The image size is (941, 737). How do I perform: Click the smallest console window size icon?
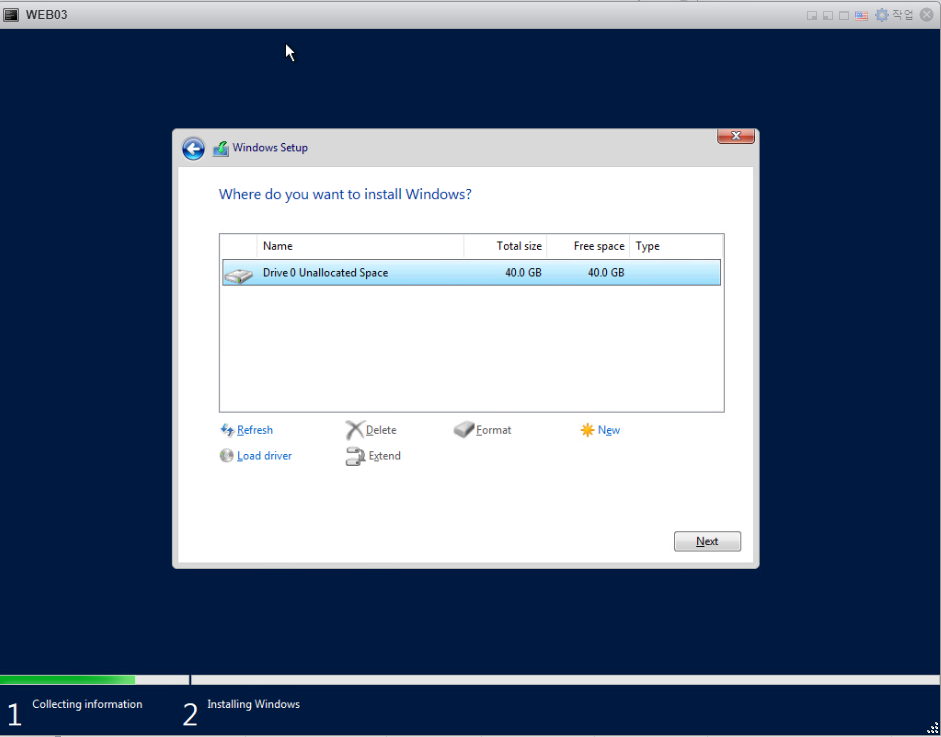tap(812, 16)
